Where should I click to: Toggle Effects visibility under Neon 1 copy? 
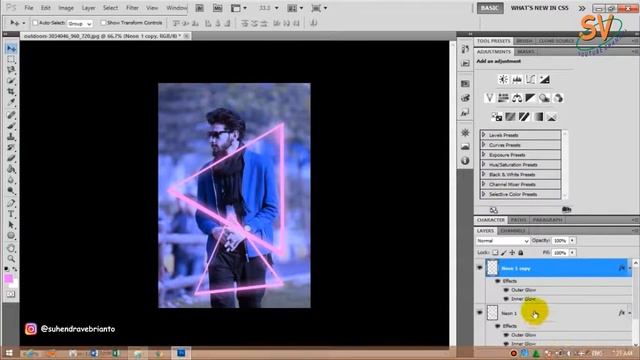coord(498,281)
